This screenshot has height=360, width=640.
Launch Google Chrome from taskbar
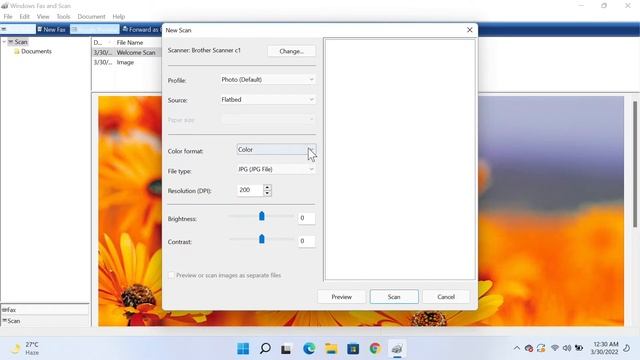(x=375, y=349)
